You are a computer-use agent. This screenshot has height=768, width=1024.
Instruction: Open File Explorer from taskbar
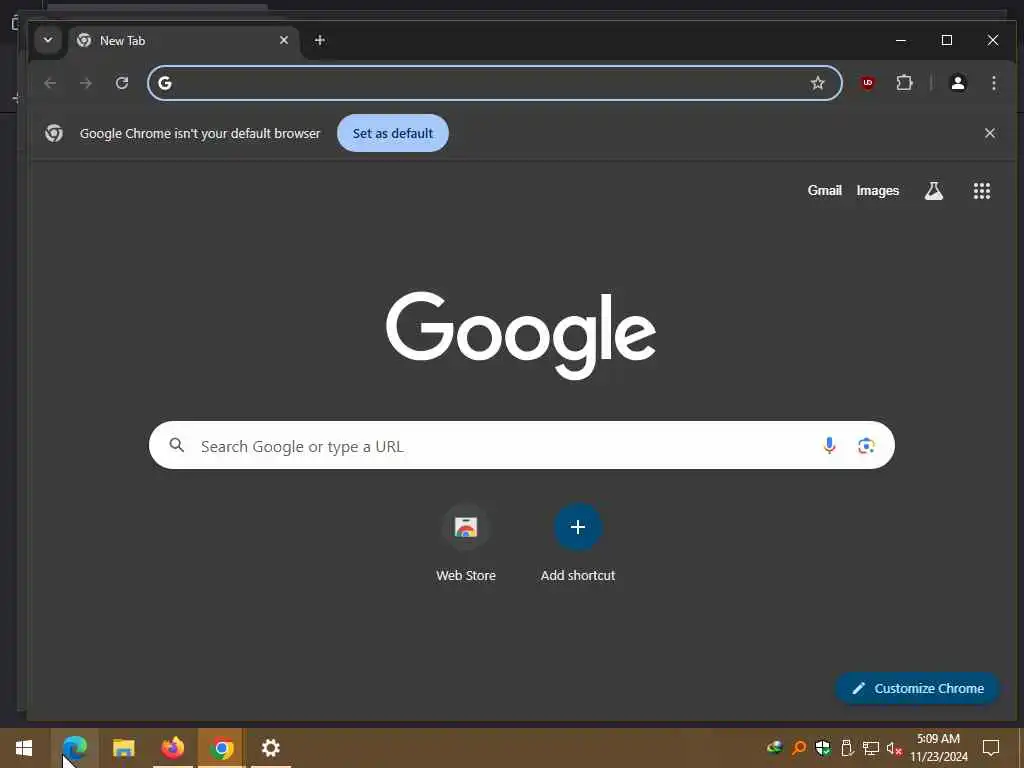[123, 748]
